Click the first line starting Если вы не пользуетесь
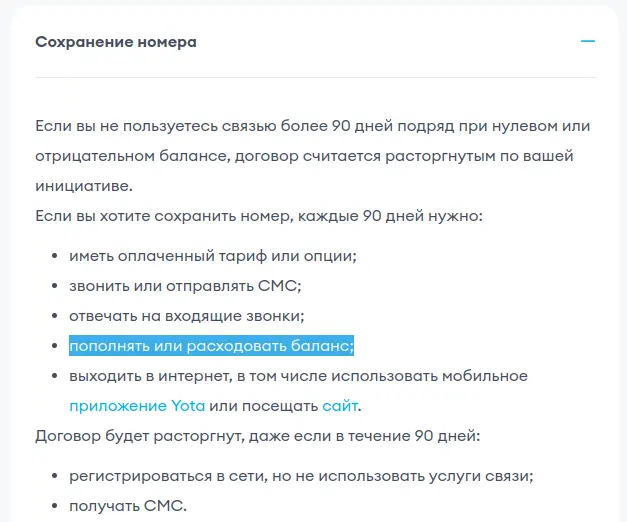The image size is (627, 522). click(312, 127)
